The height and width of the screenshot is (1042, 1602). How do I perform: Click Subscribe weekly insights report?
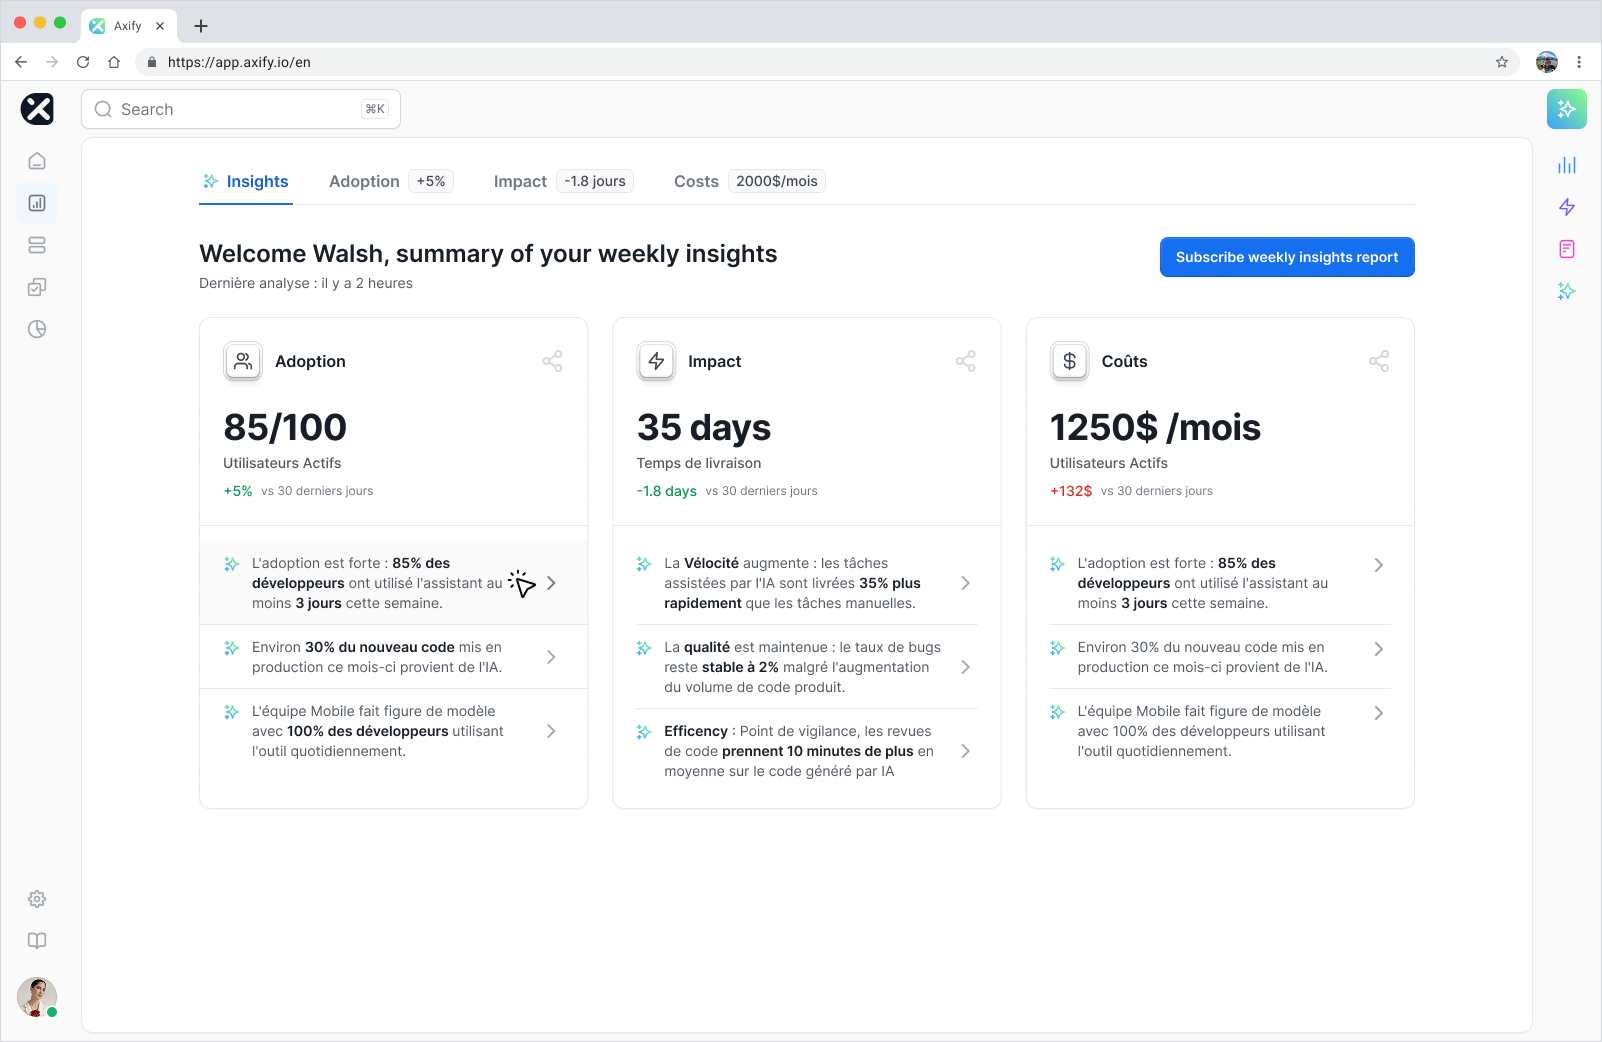tap(1287, 257)
